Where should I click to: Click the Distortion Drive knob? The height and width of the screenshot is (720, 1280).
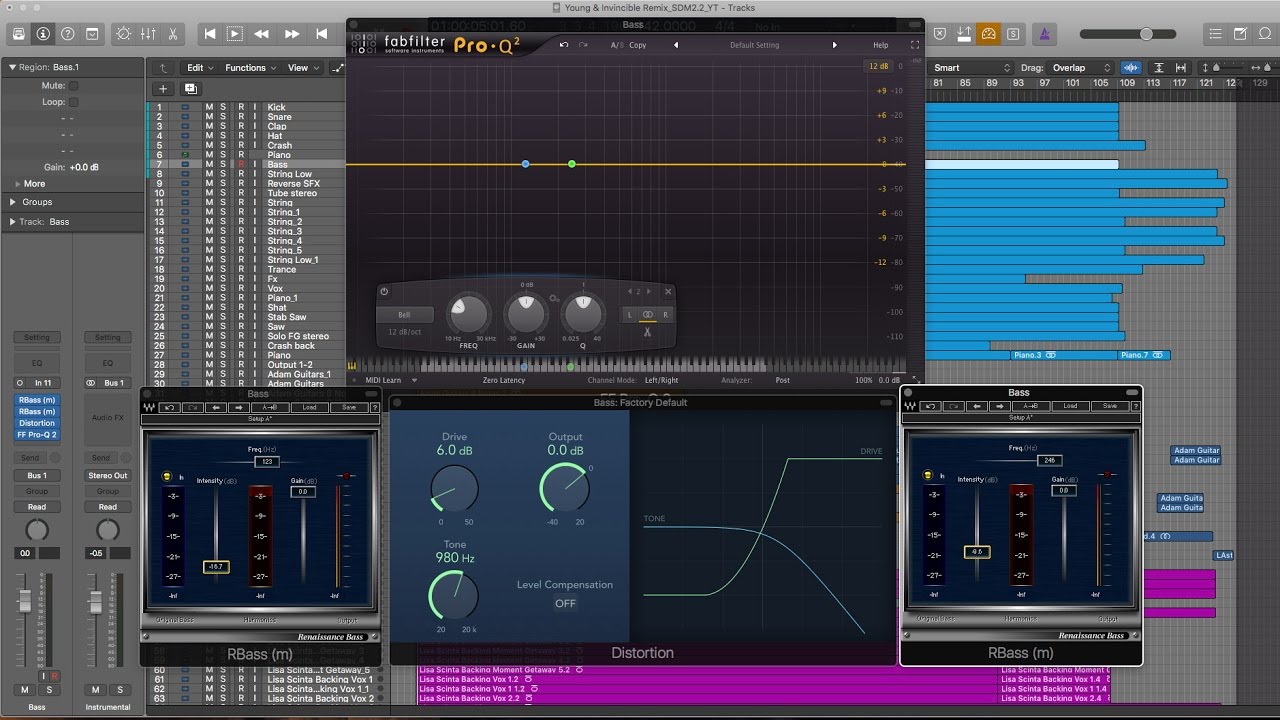[x=453, y=488]
